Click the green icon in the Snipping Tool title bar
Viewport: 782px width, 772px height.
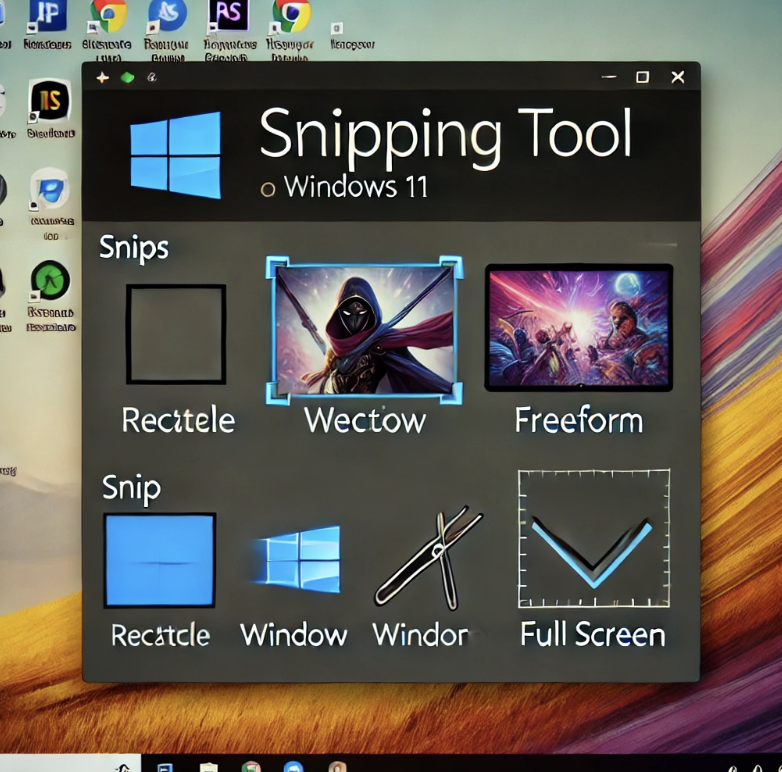tap(128, 77)
